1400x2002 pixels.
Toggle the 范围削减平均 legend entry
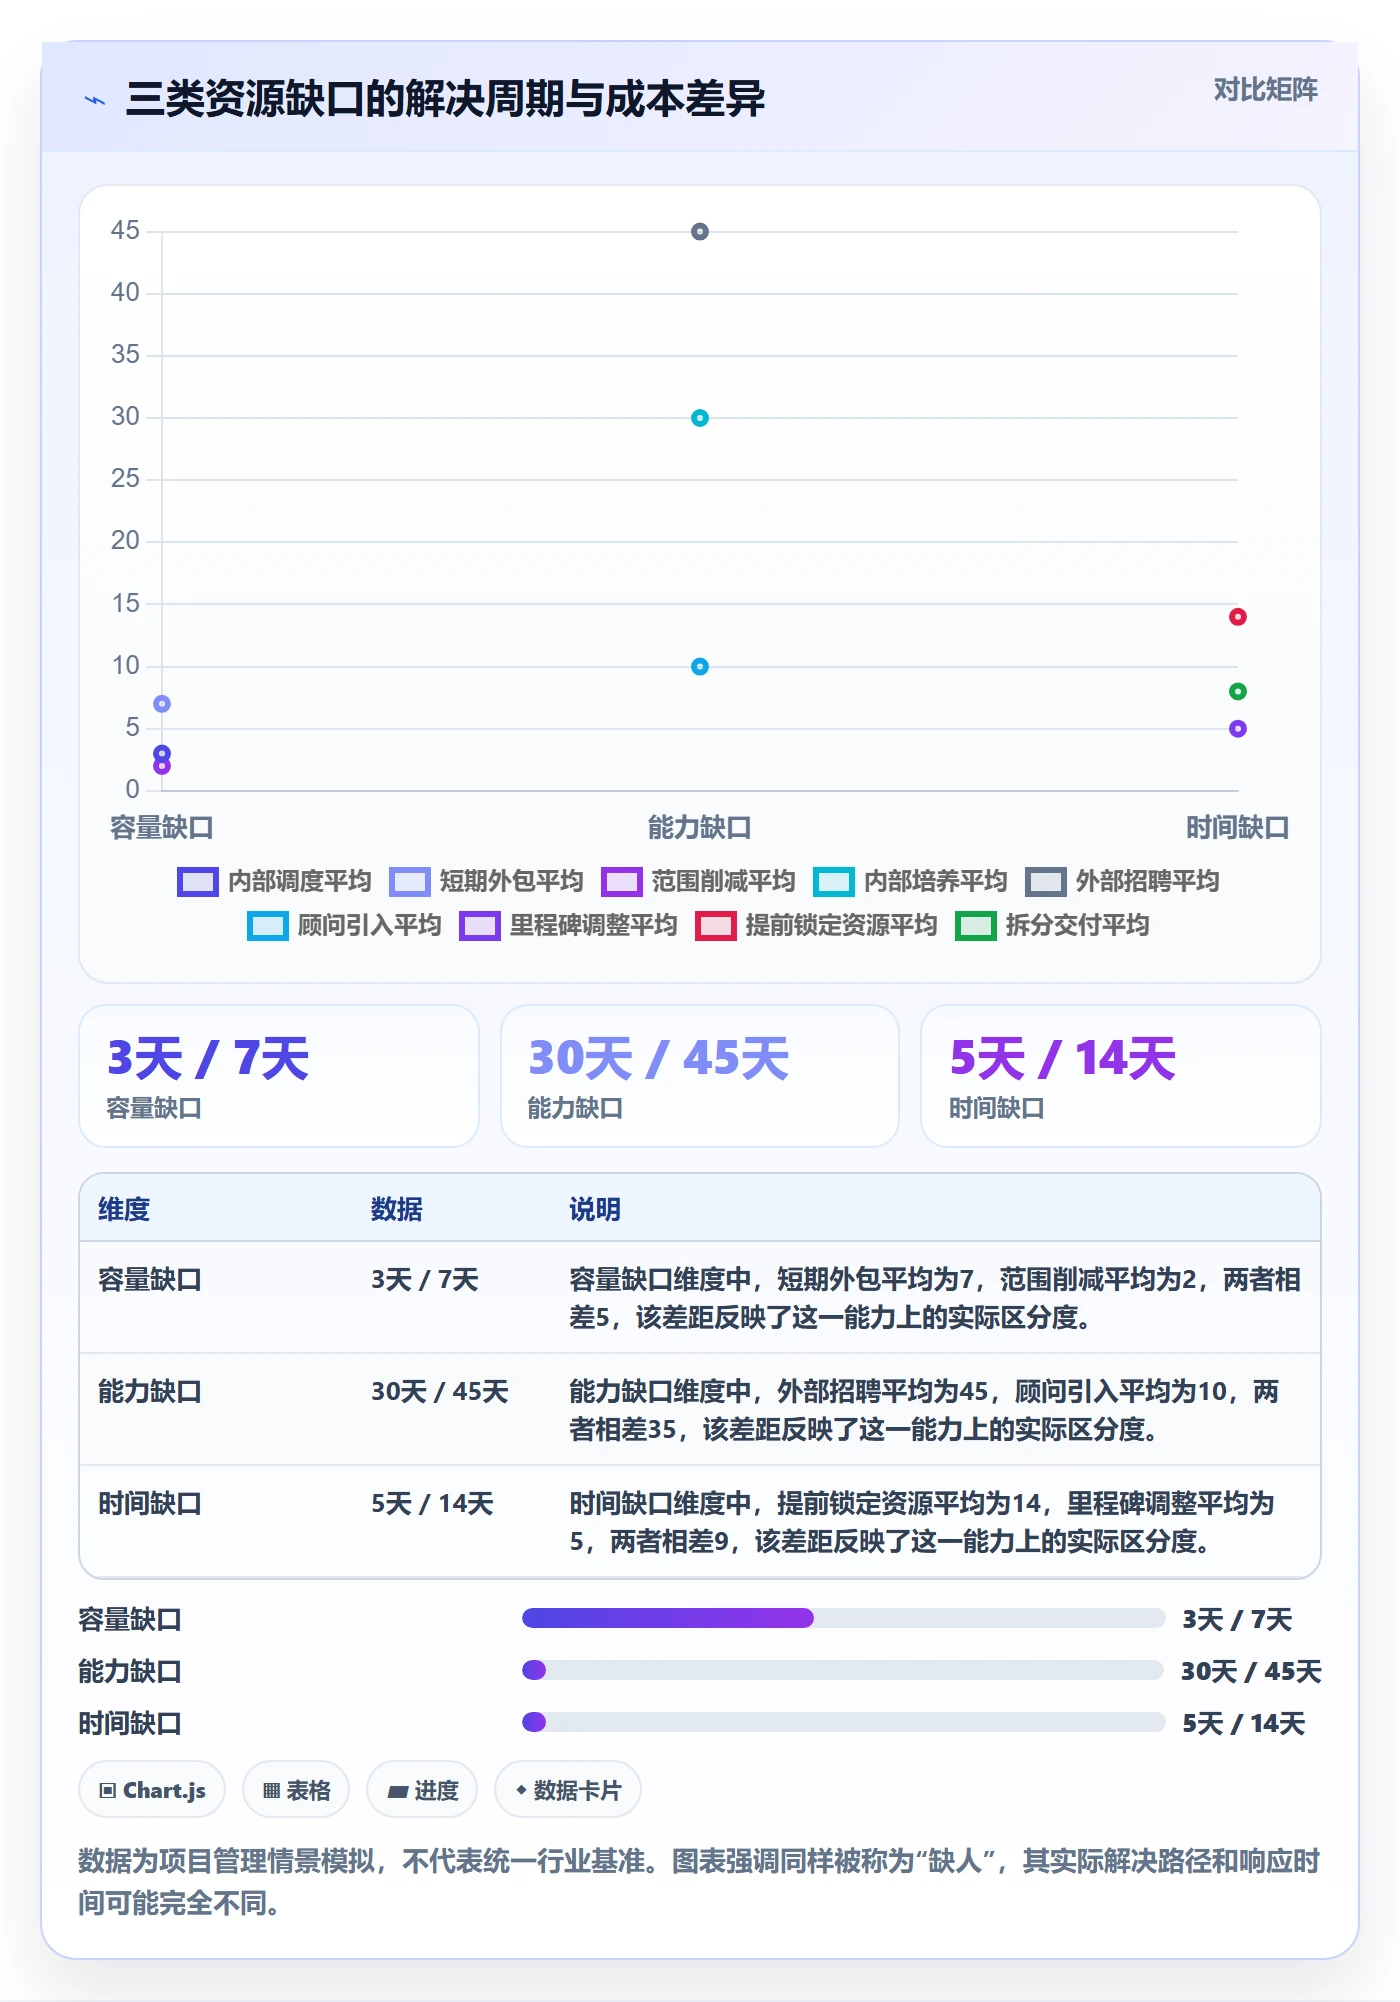[698, 881]
